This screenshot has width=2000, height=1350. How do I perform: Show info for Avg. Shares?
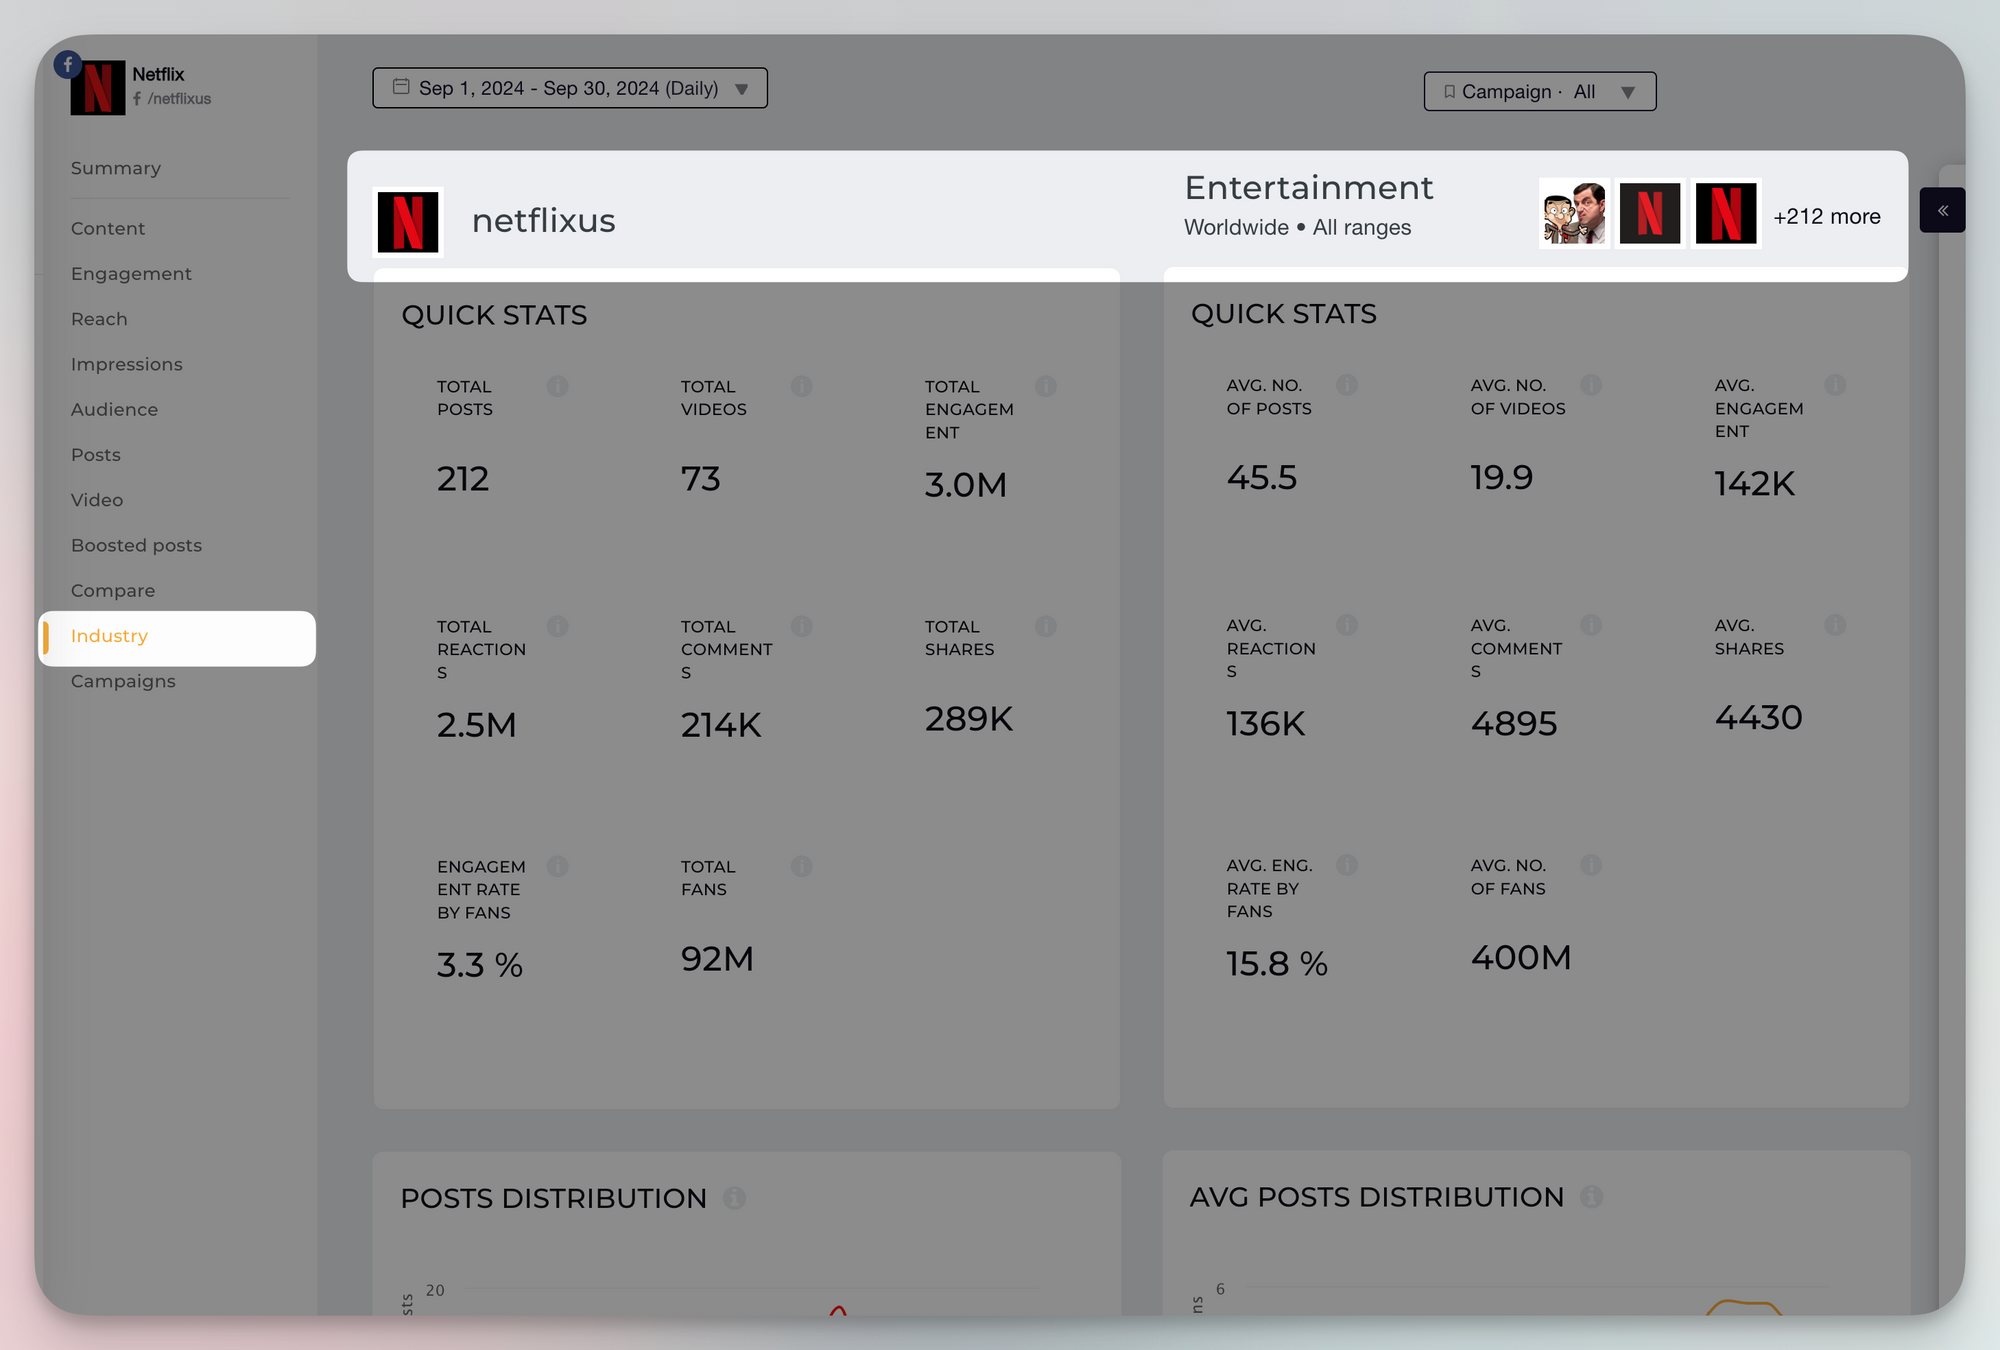coord(1836,625)
